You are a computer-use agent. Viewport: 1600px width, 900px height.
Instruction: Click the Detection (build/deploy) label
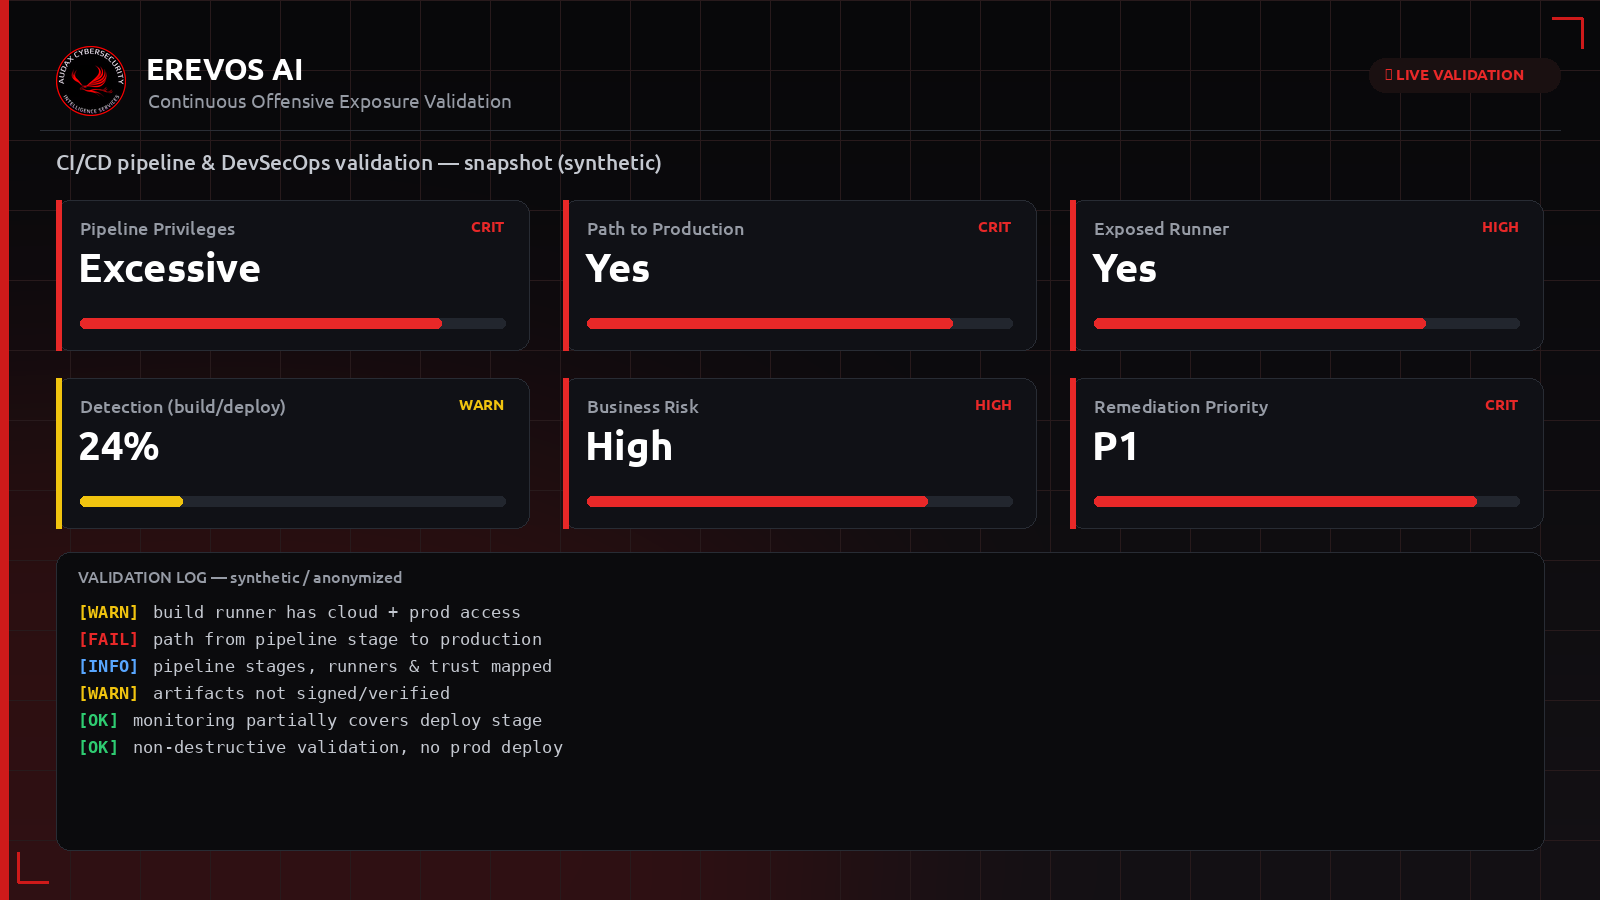[183, 407]
